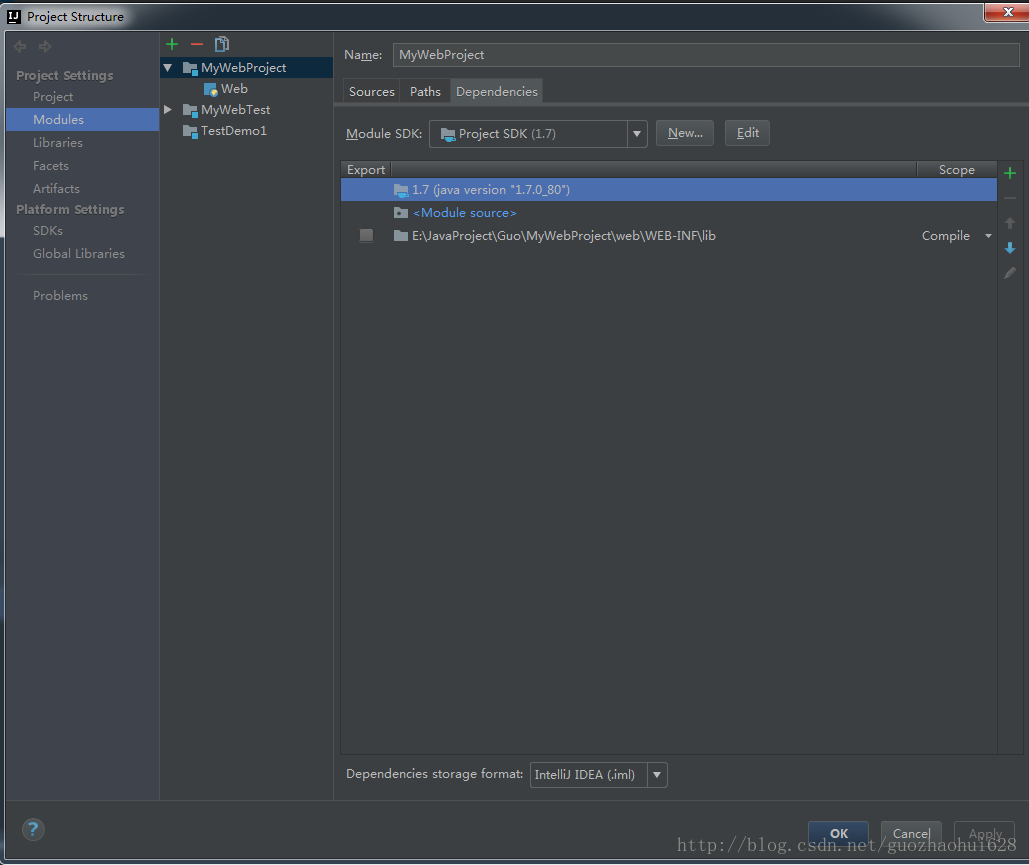Viewport: 1029px width, 865px height.
Task: Open Facets settings
Action: coord(51,165)
